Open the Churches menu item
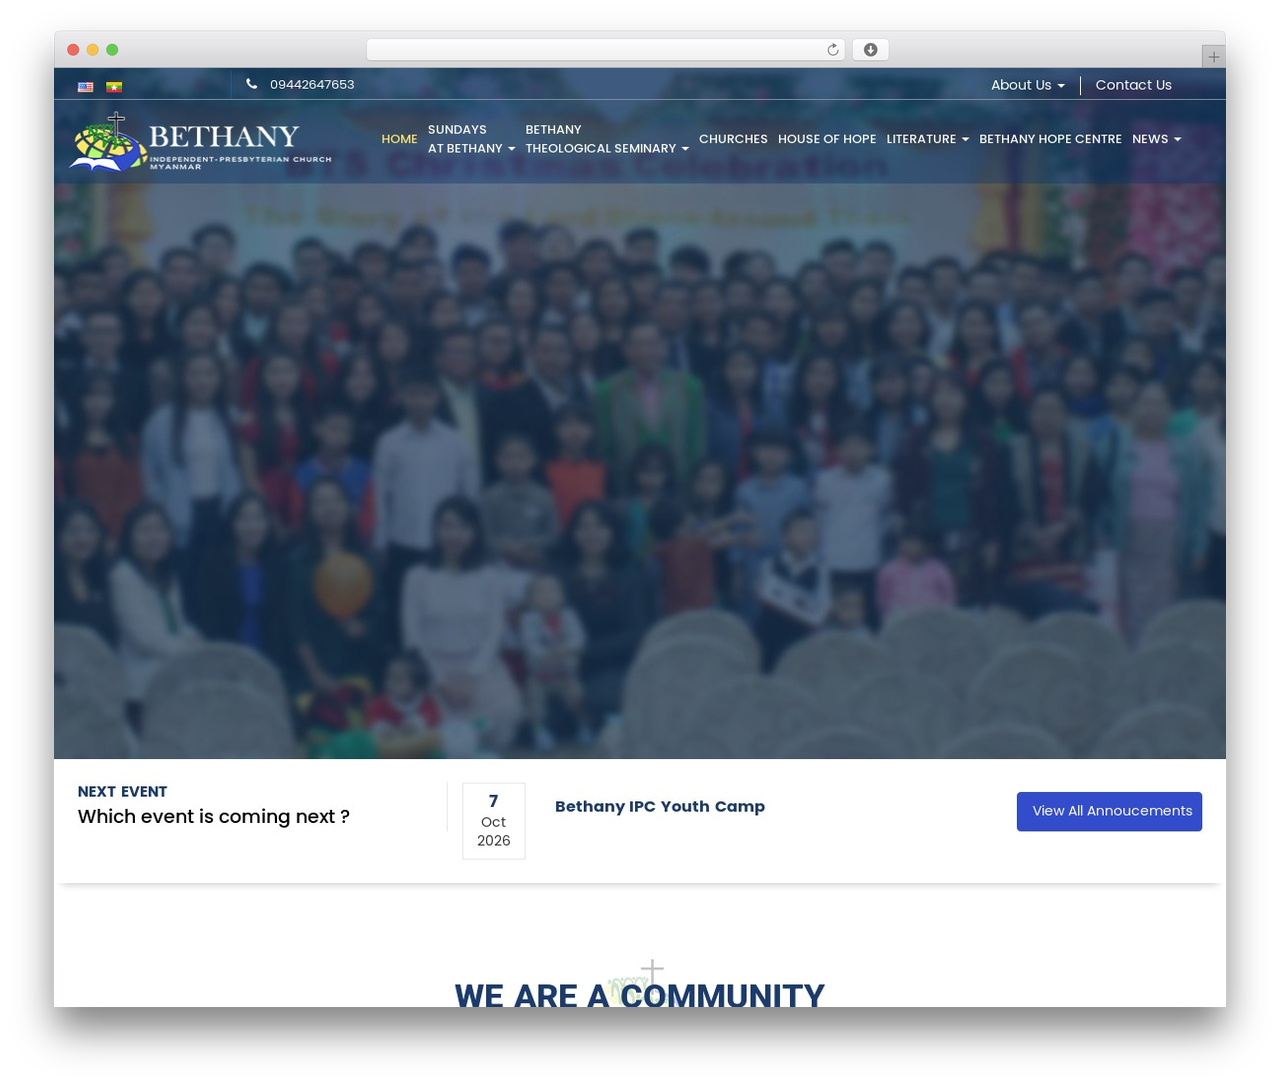The image size is (1280, 1084). tap(733, 139)
